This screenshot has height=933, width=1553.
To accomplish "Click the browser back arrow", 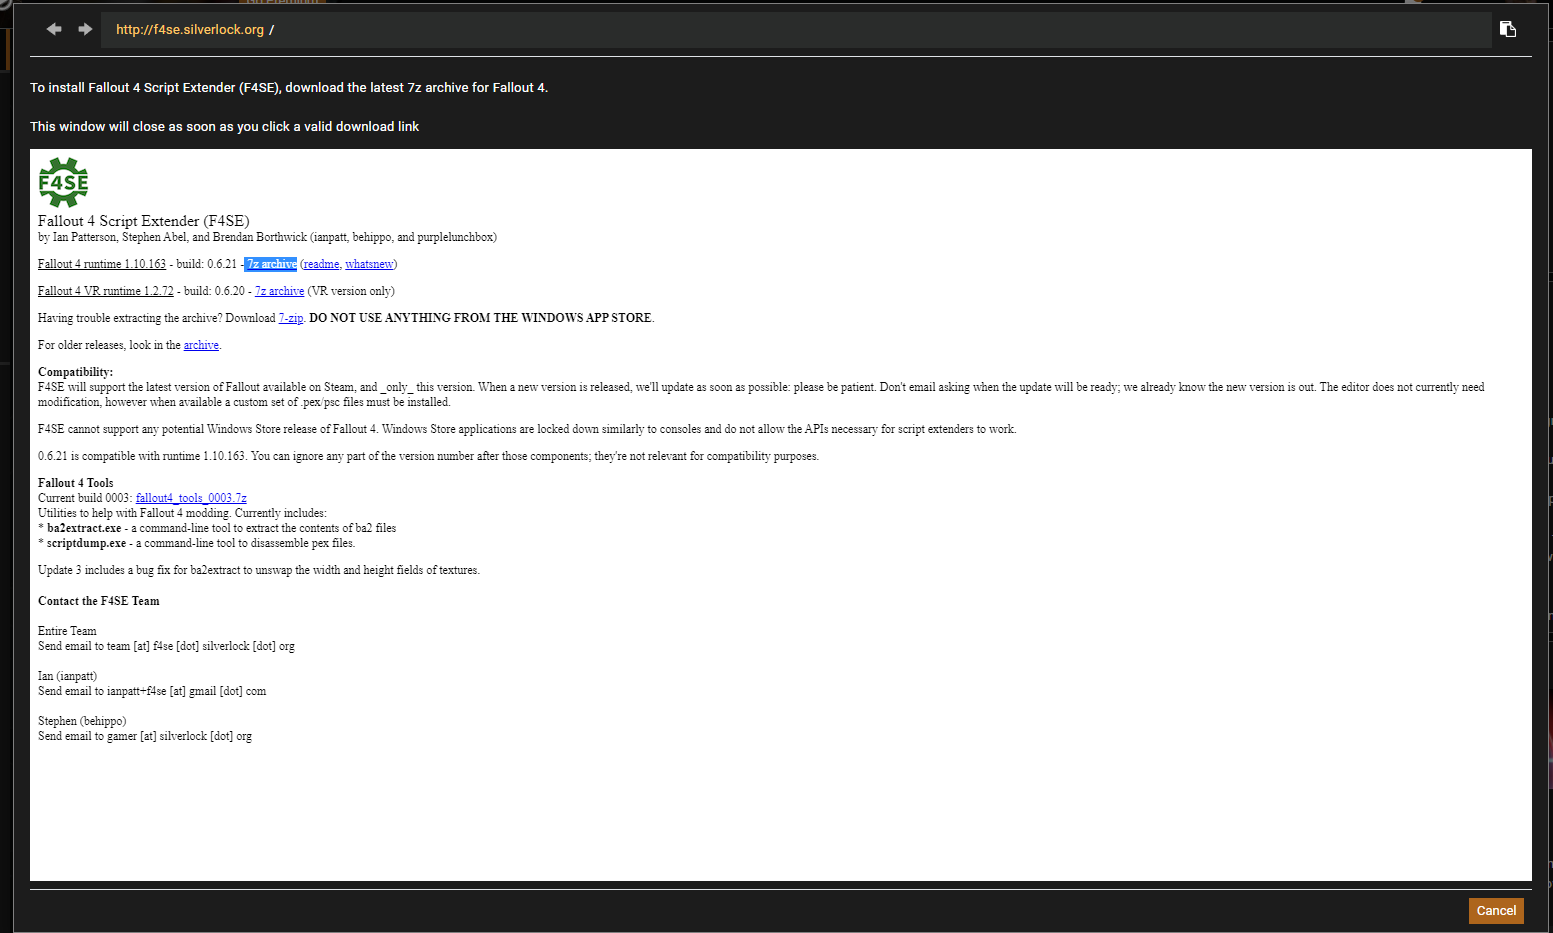I will [x=54, y=29].
